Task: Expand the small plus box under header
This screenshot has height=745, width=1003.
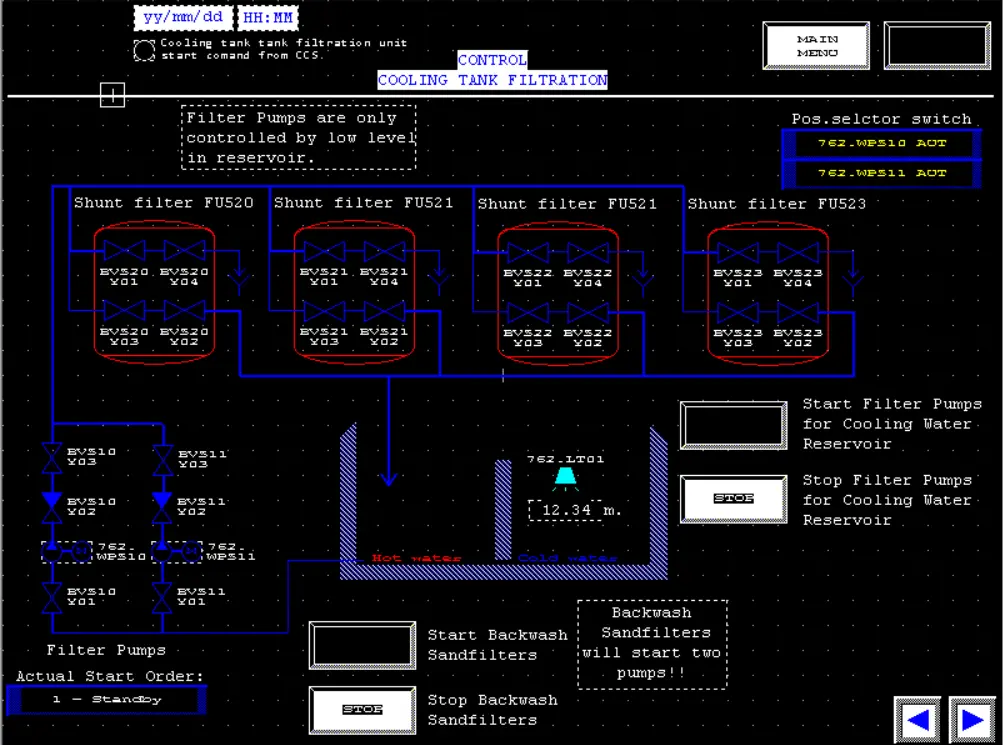Action: 113,96
